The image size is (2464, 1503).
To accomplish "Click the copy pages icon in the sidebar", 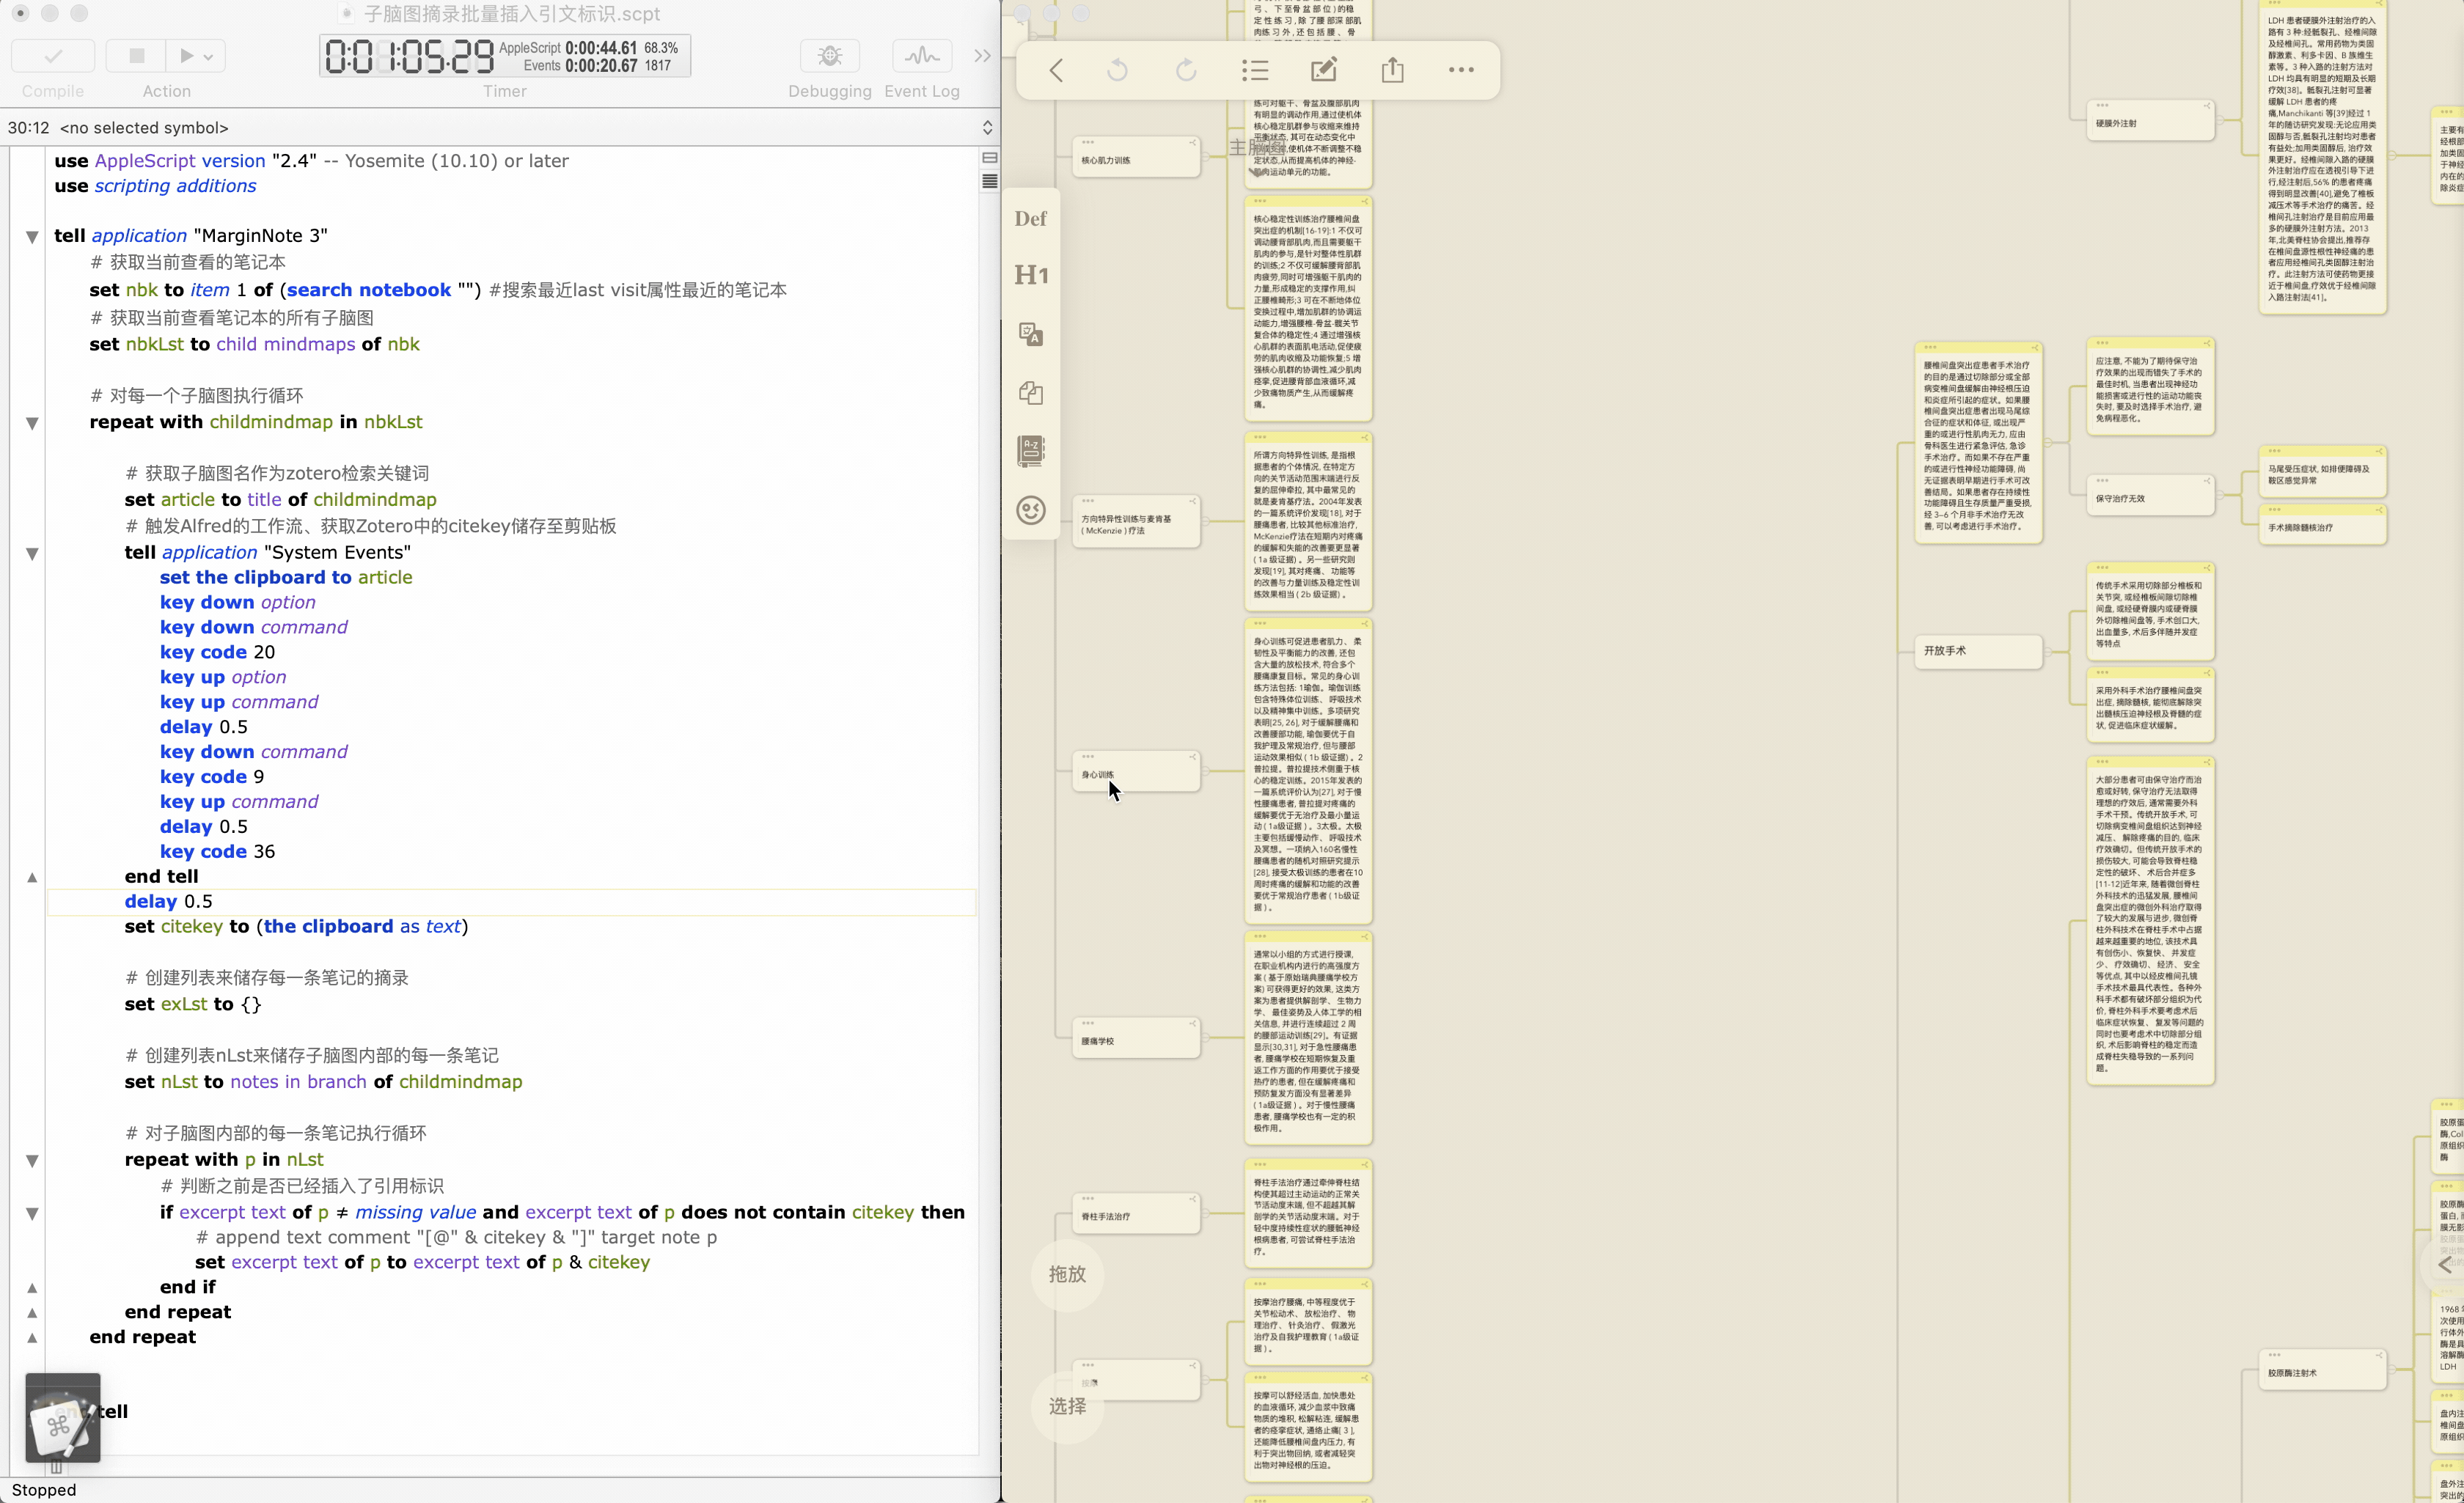I will [x=1031, y=392].
